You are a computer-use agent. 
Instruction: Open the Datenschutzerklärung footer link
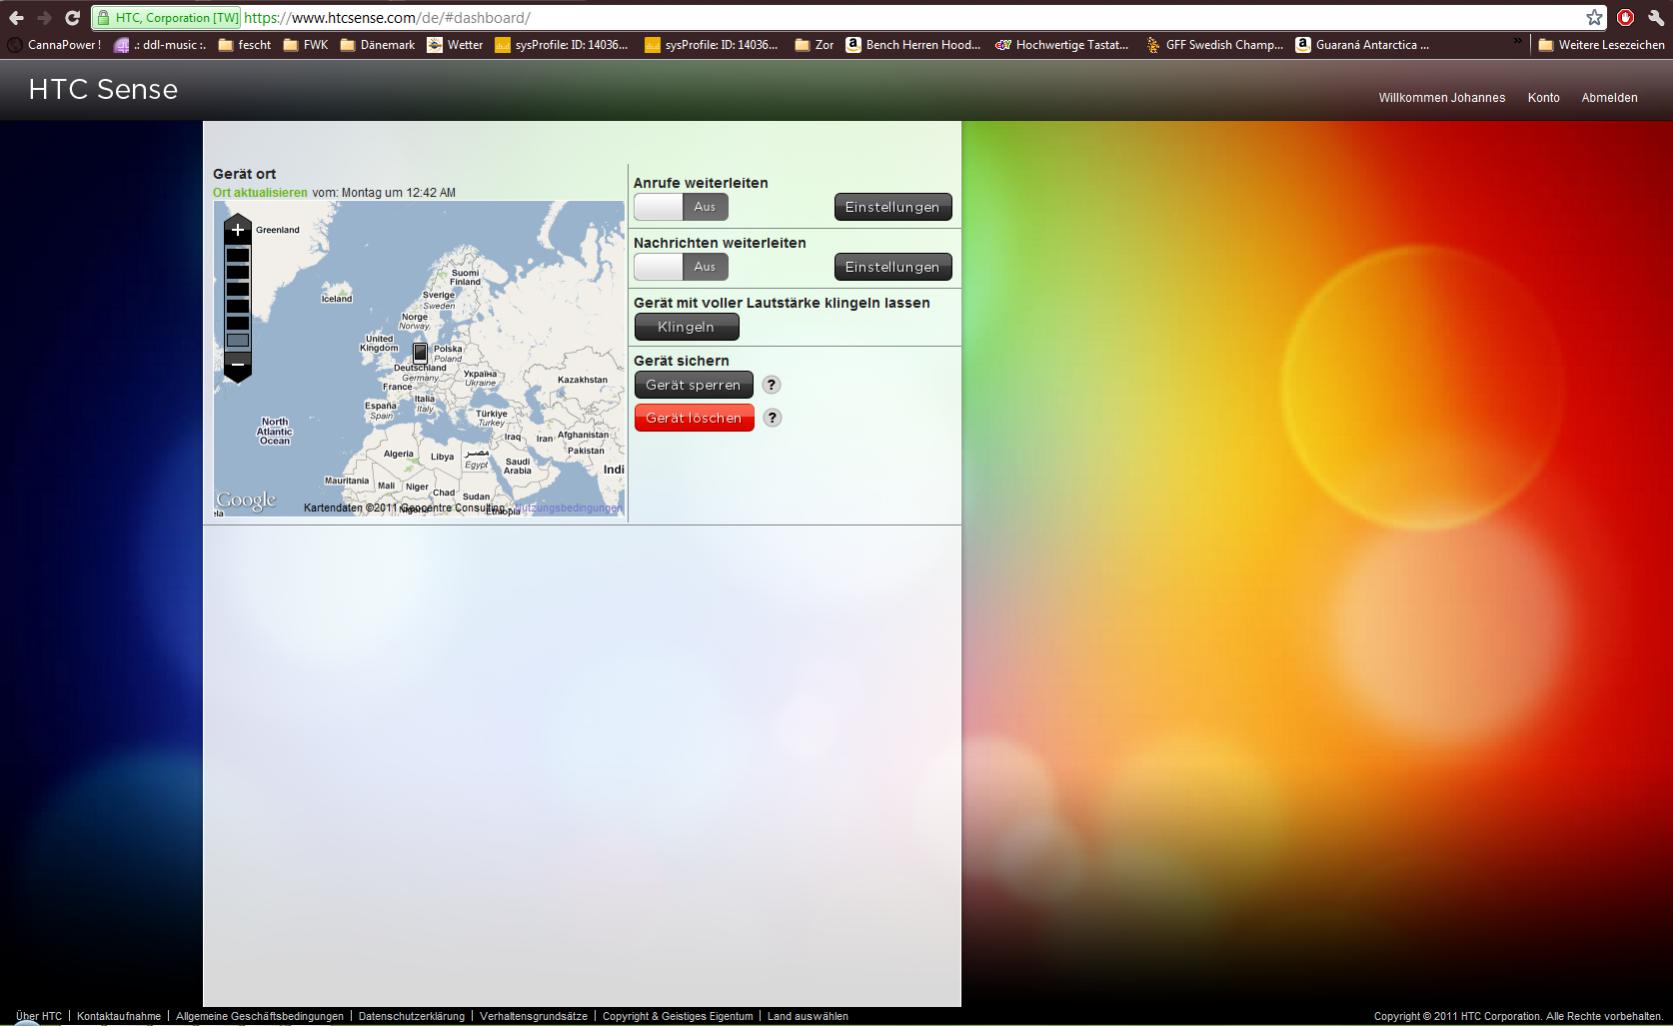coord(412,1016)
